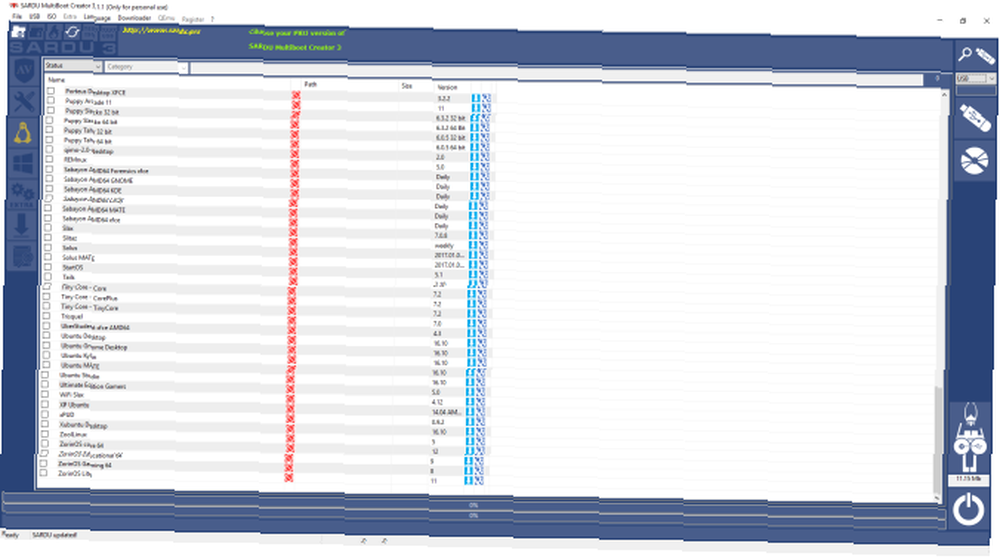Image resolution: width=1000 pixels, height=559 pixels.
Task: Check the Puppy Arcade 11 checkbox
Action: pos(50,101)
